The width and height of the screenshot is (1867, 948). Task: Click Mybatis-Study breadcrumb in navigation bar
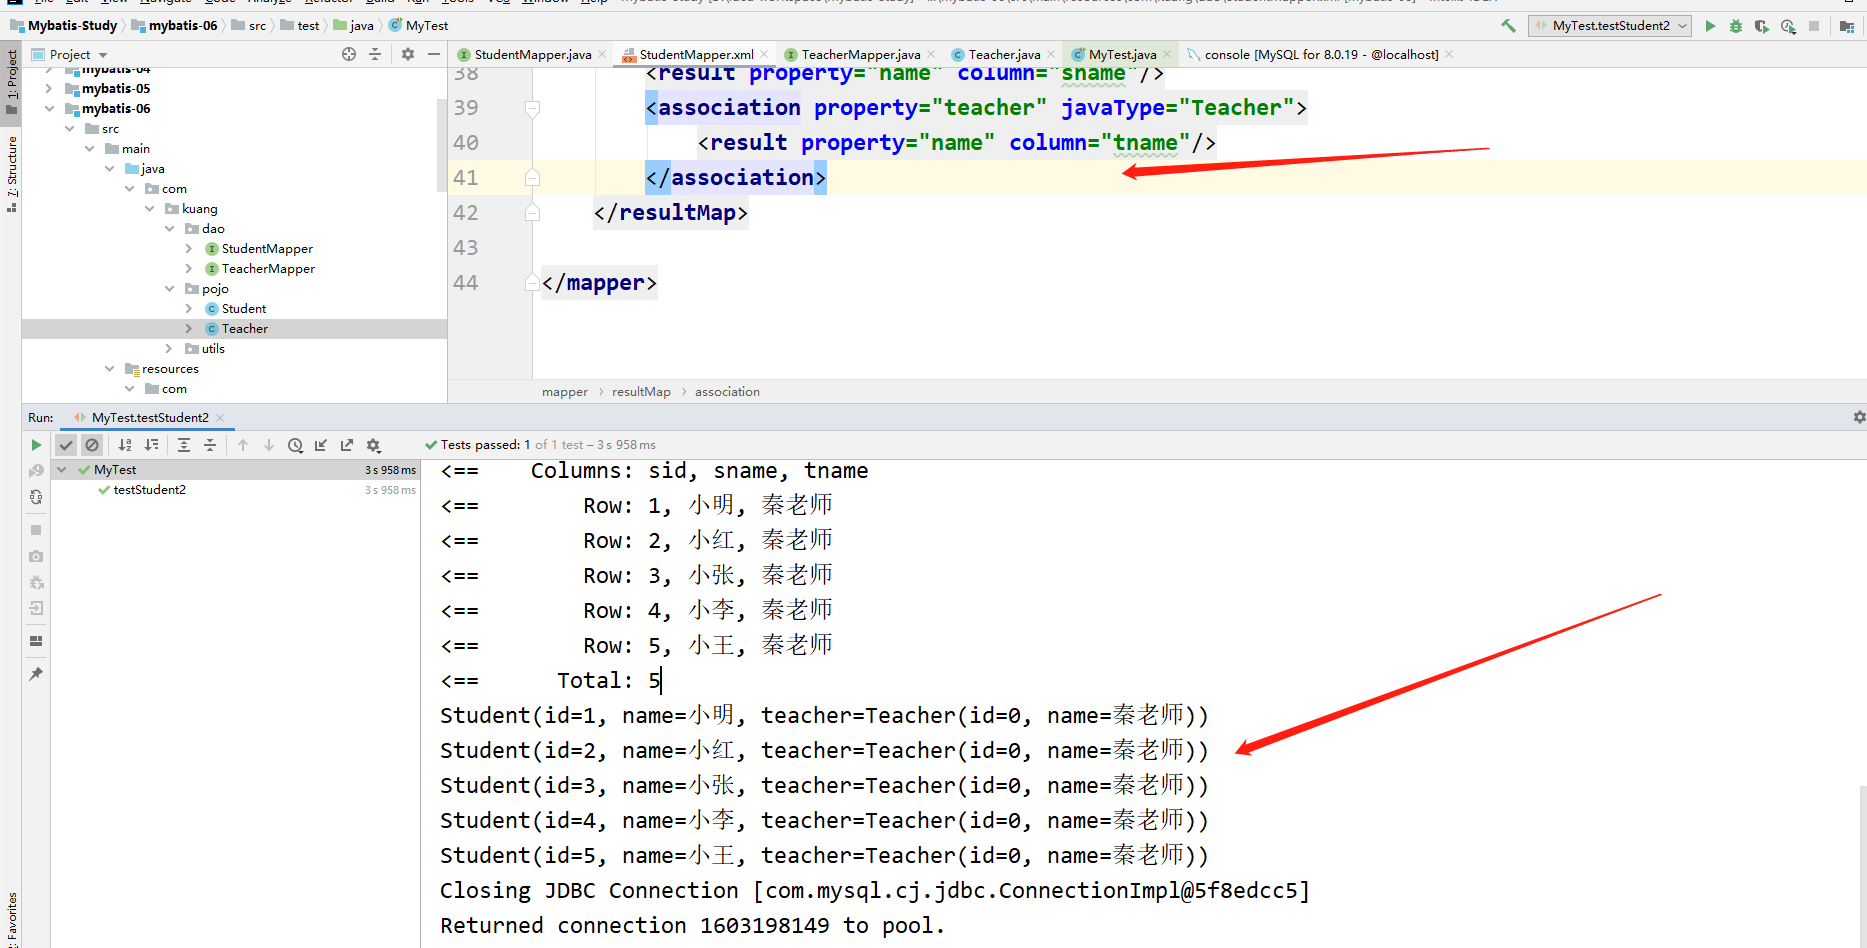(72, 26)
